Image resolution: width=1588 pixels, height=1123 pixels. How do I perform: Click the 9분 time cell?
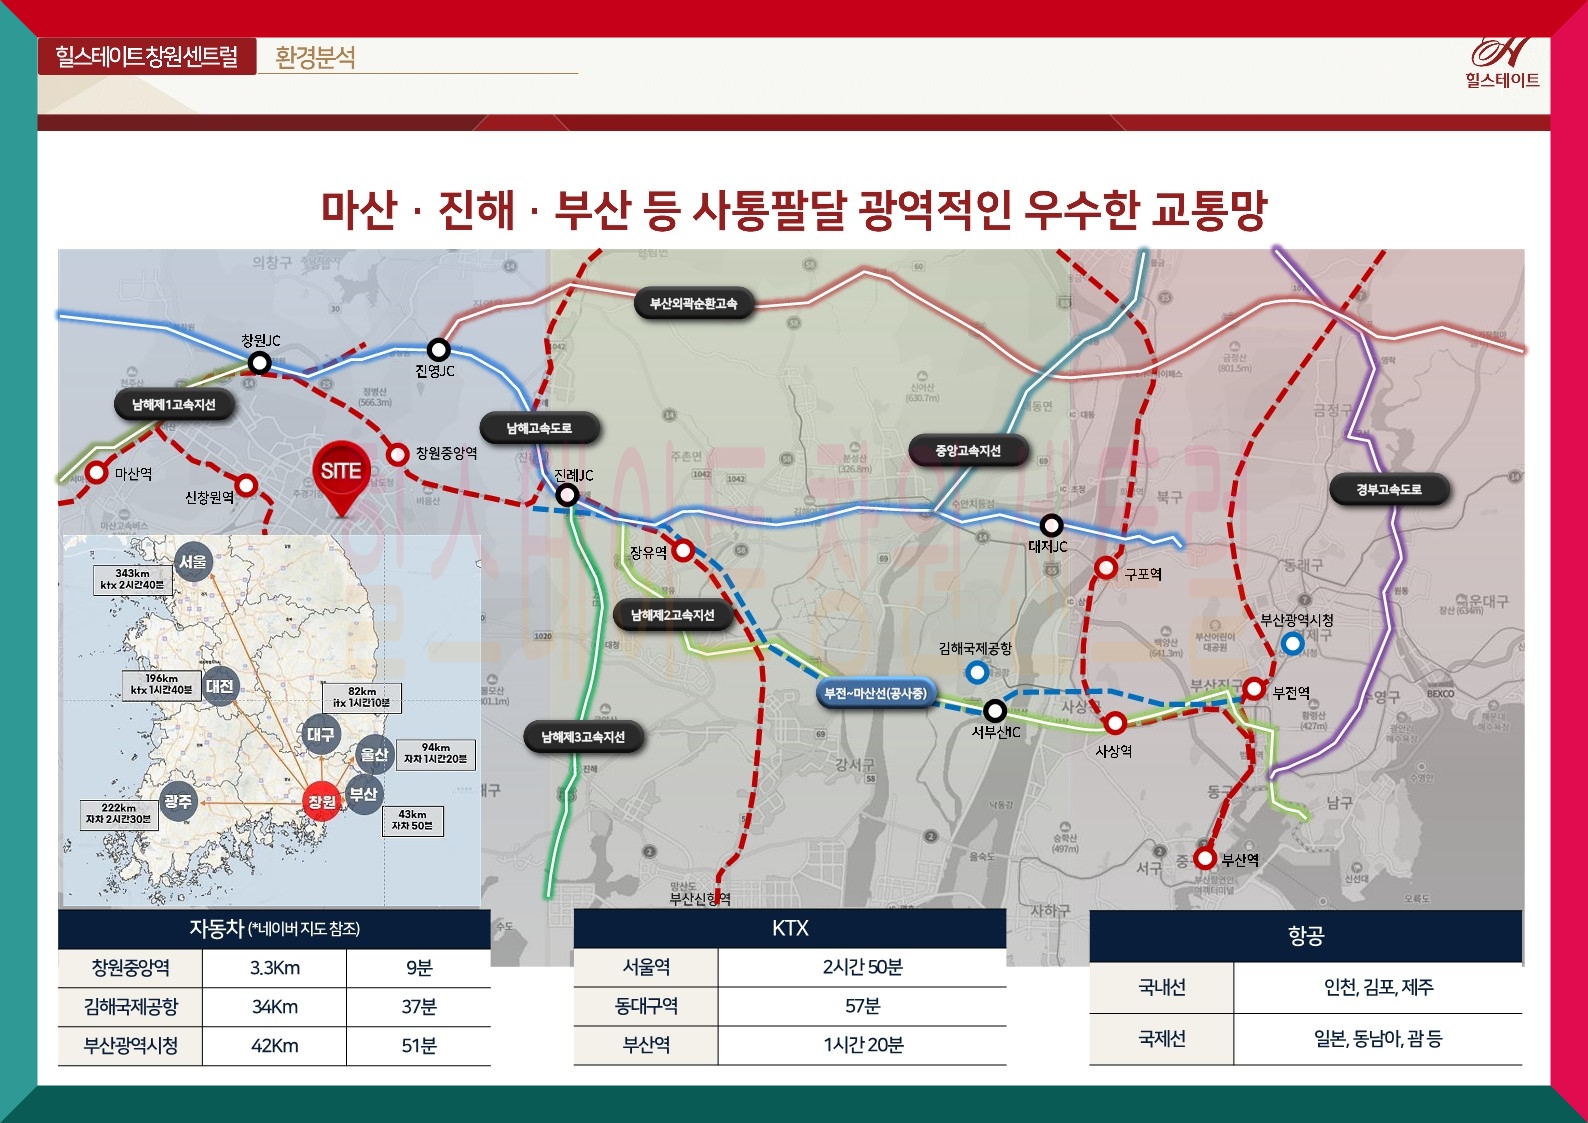(419, 968)
